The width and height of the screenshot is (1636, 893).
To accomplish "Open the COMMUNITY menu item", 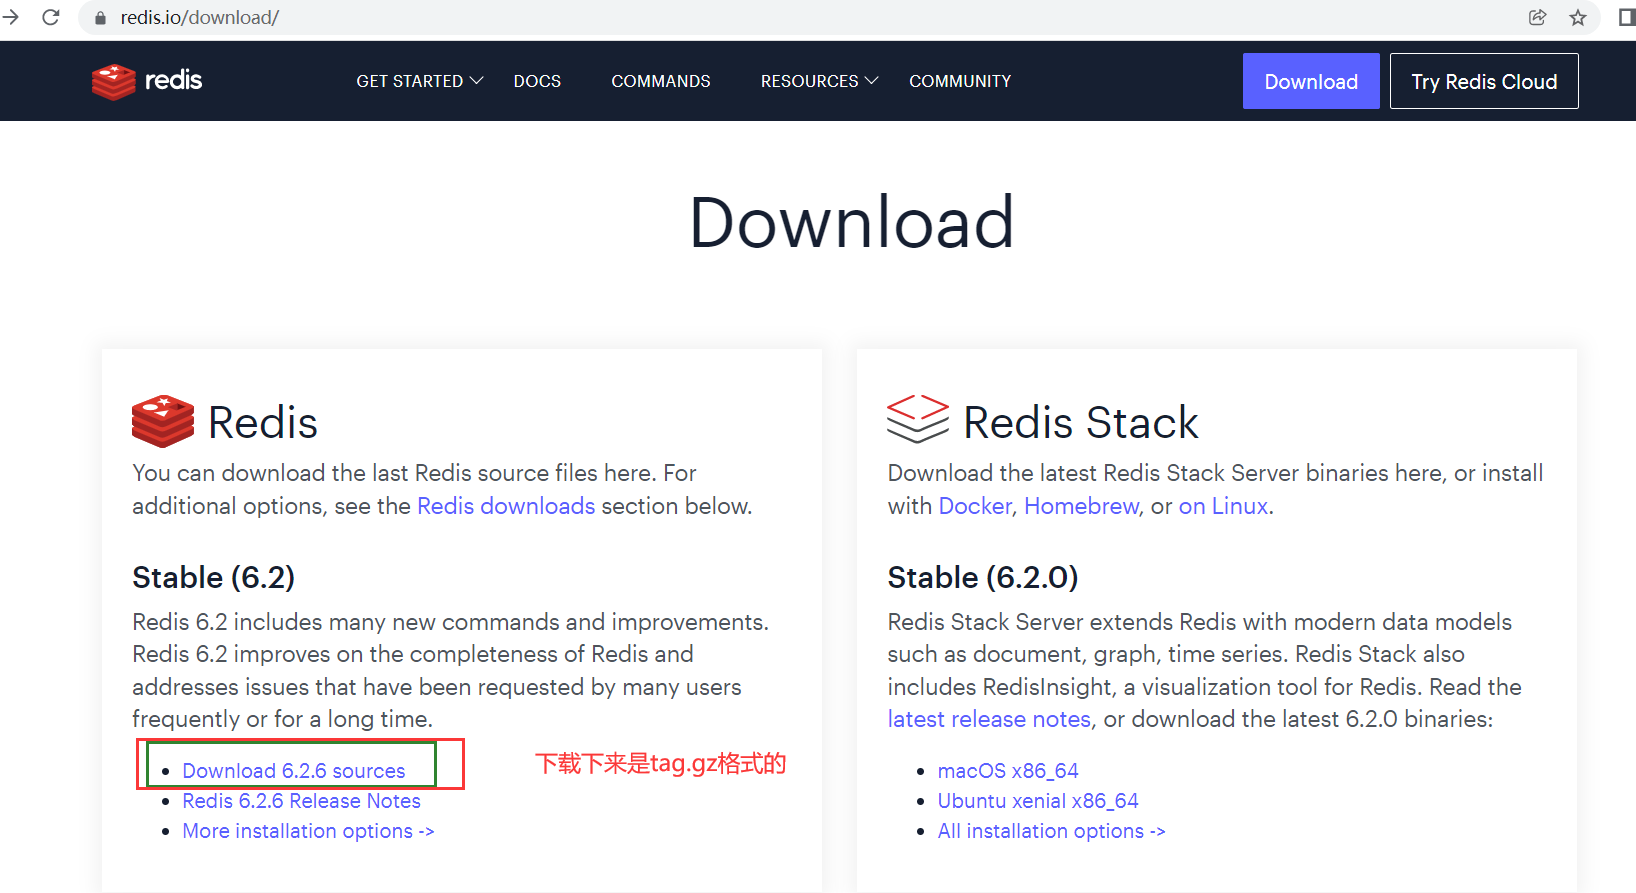I will pyautogui.click(x=960, y=81).
